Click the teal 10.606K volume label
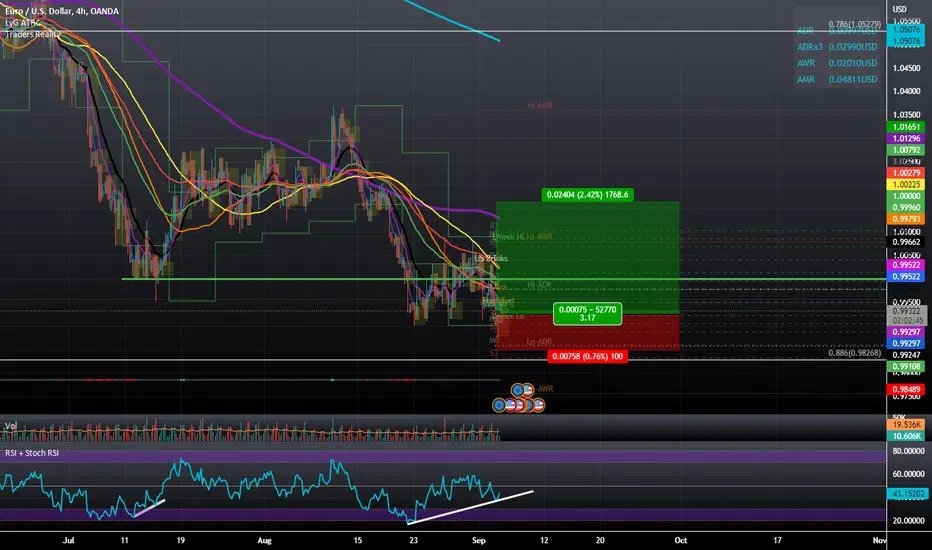Viewport: 932px width, 550px height. (x=905, y=436)
